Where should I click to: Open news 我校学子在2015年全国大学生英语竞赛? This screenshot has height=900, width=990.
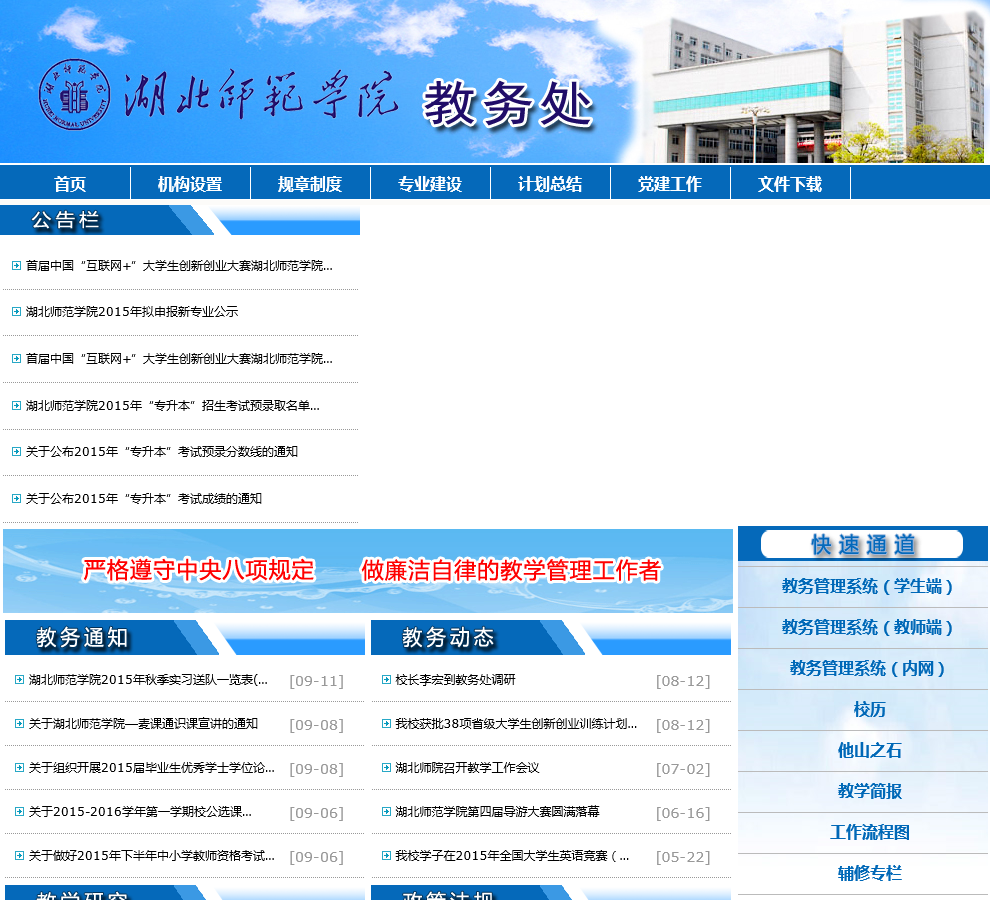[513, 856]
